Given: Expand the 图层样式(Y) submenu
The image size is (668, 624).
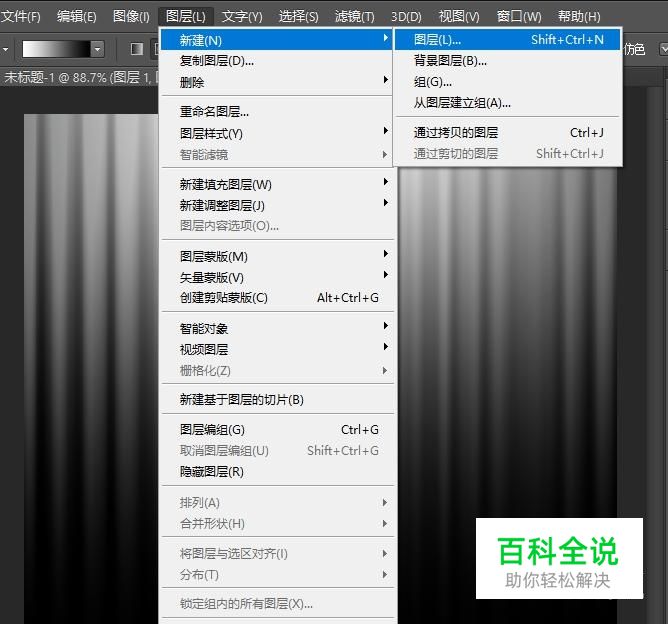Looking at the screenshot, I should point(276,133).
